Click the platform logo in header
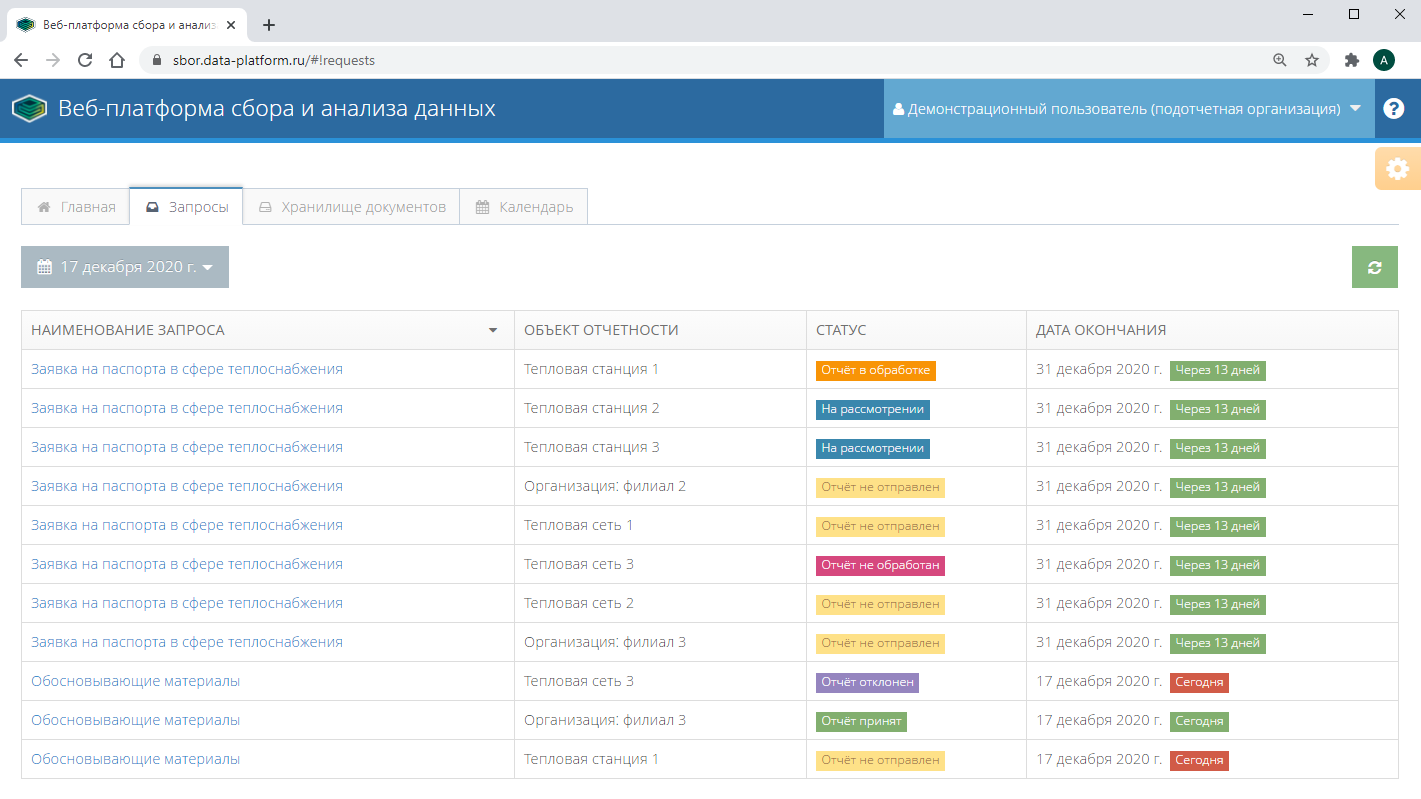Viewport: 1421px width, 799px height. pos(30,109)
